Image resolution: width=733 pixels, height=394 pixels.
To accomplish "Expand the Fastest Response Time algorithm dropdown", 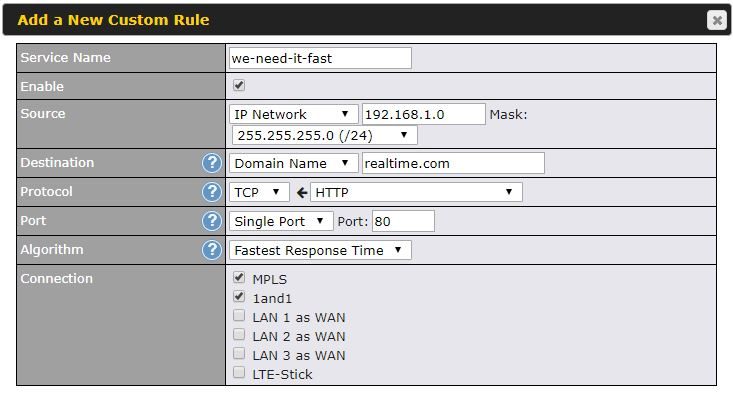I will pyautogui.click(x=320, y=250).
